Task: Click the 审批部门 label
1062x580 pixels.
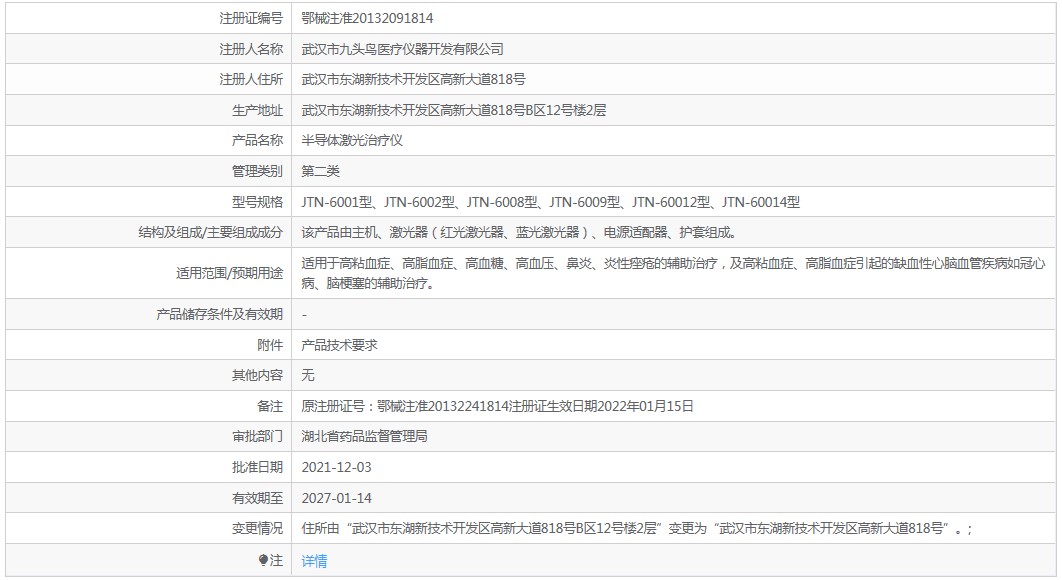Action: [257, 436]
